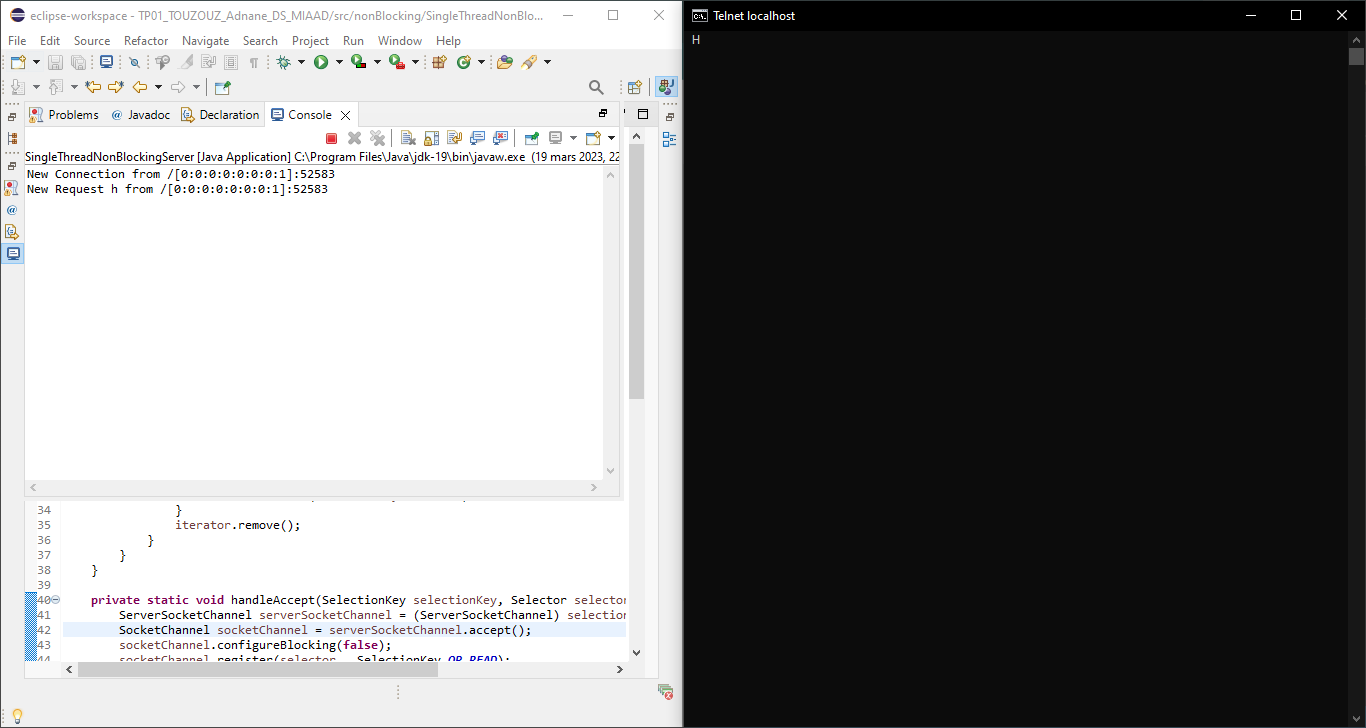The width and height of the screenshot is (1366, 728).
Task: Switch to the Declaration tab
Action: pyautogui.click(x=220, y=115)
